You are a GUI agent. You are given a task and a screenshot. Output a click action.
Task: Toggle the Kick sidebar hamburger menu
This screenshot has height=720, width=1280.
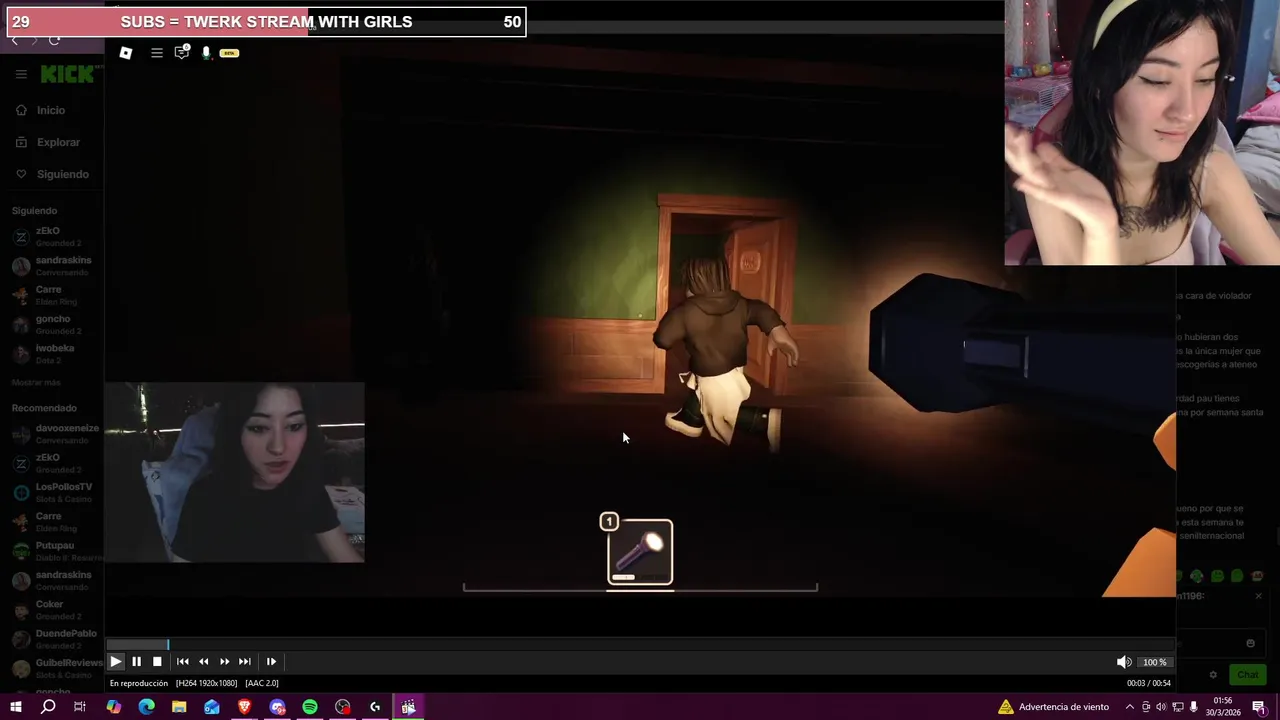[21, 74]
